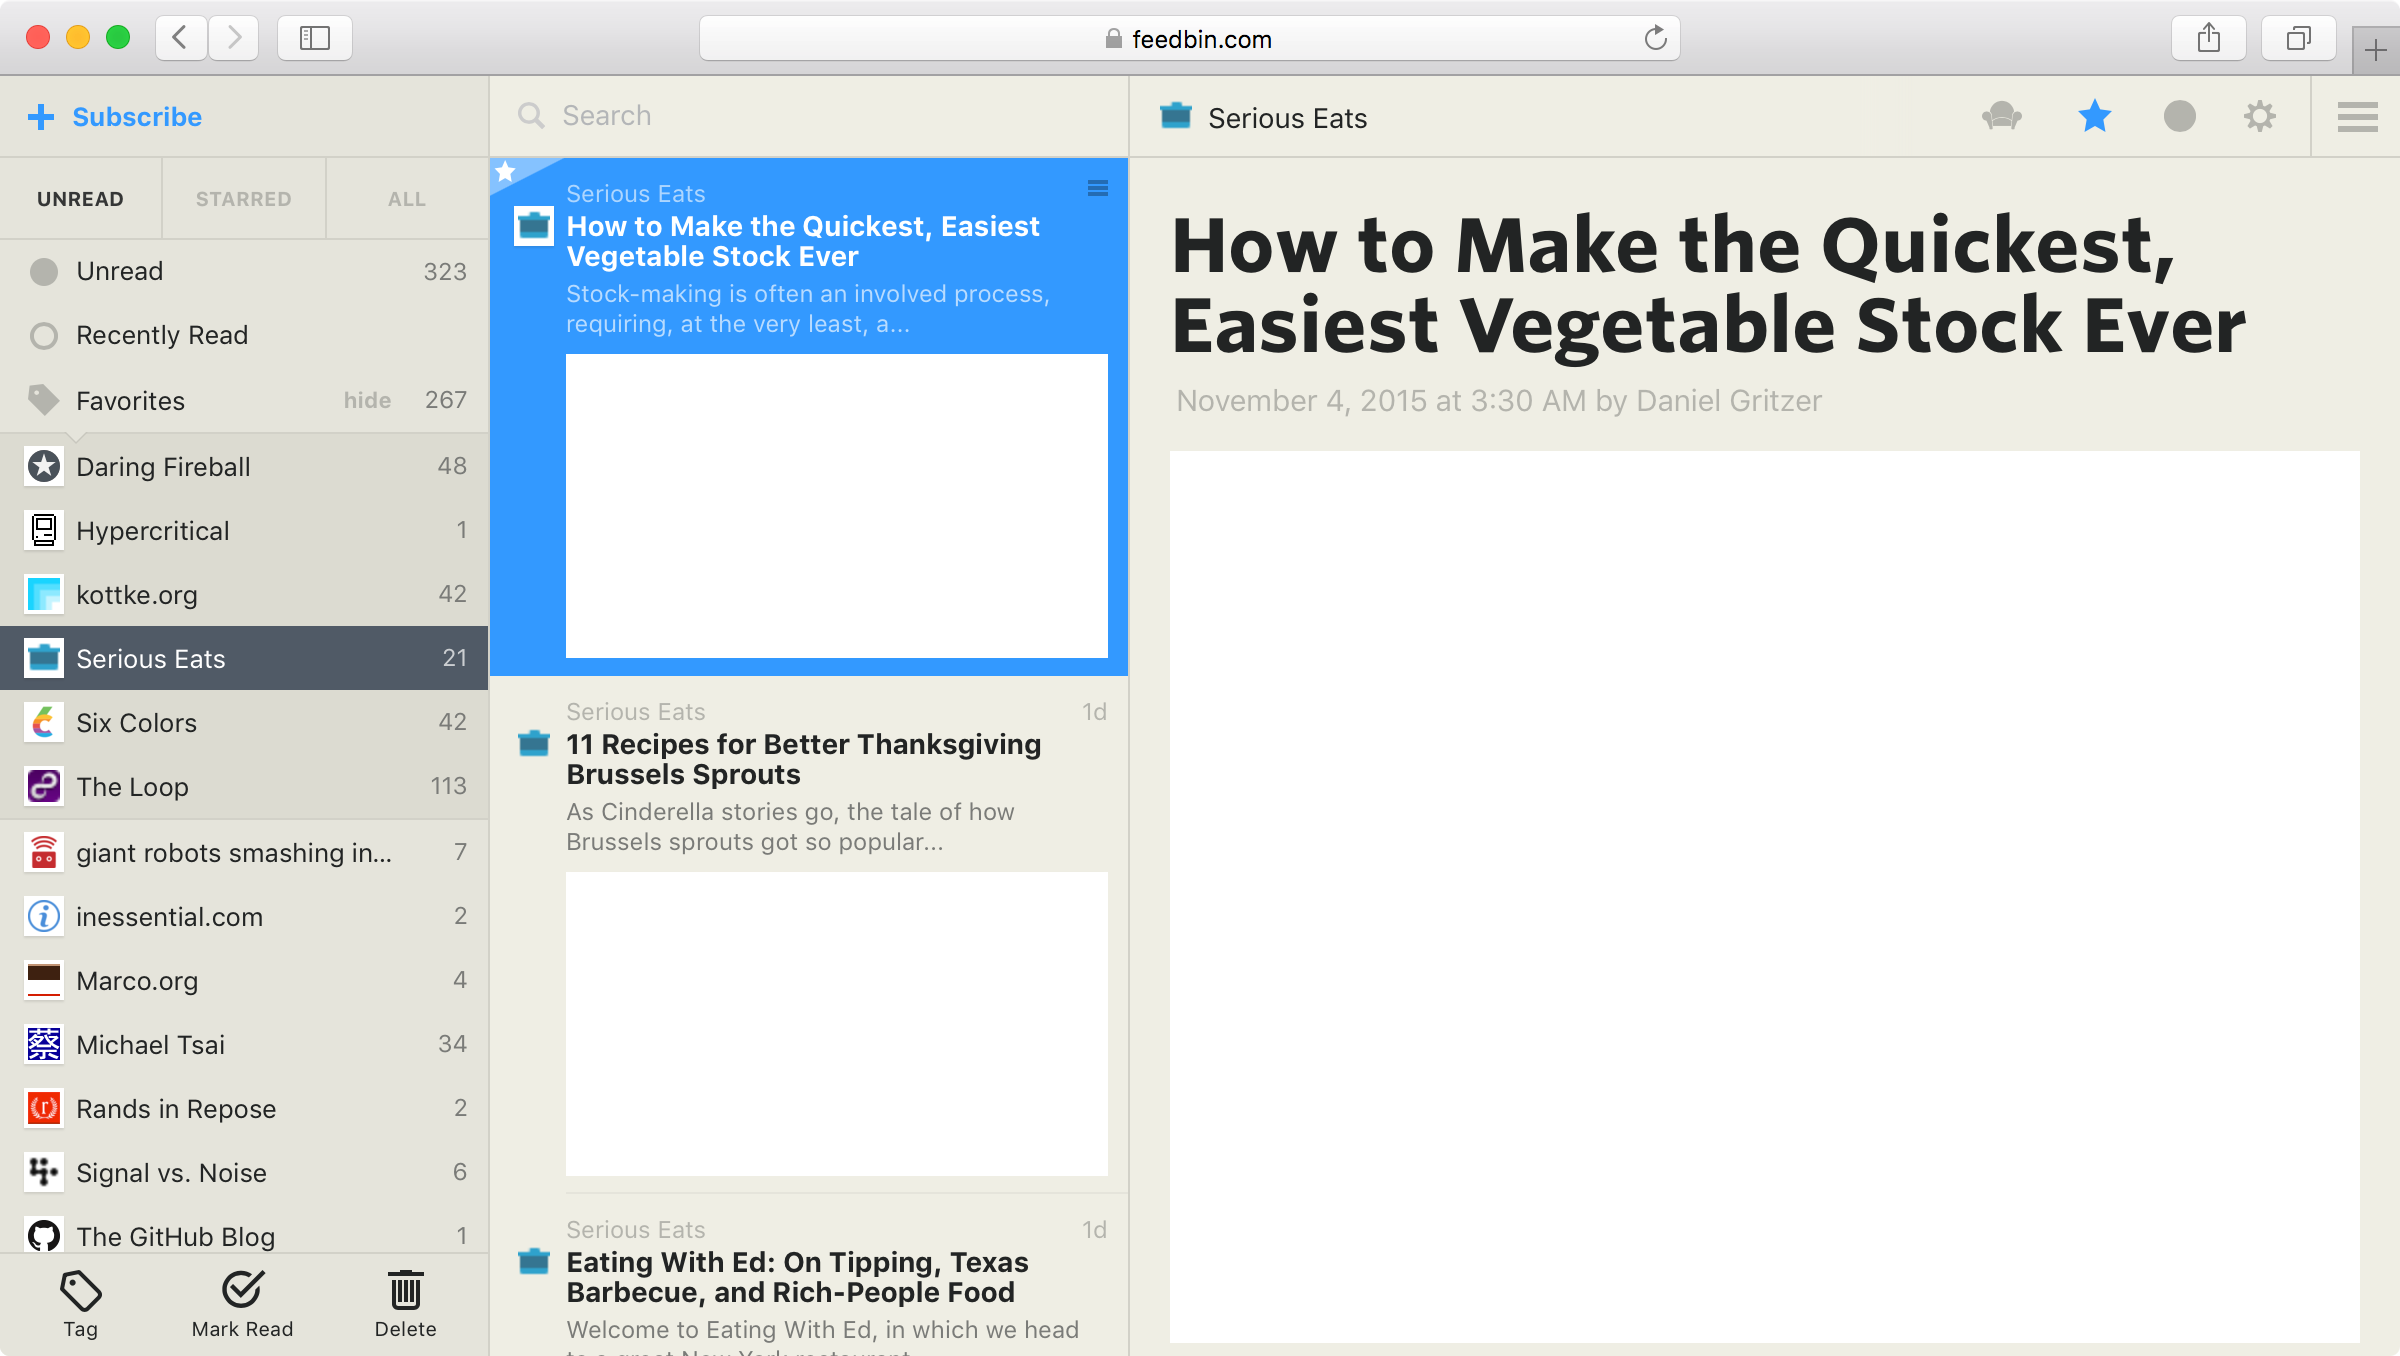Viewport: 2400px width, 1356px height.
Task: Click the Subscribe text link
Action: tap(137, 117)
